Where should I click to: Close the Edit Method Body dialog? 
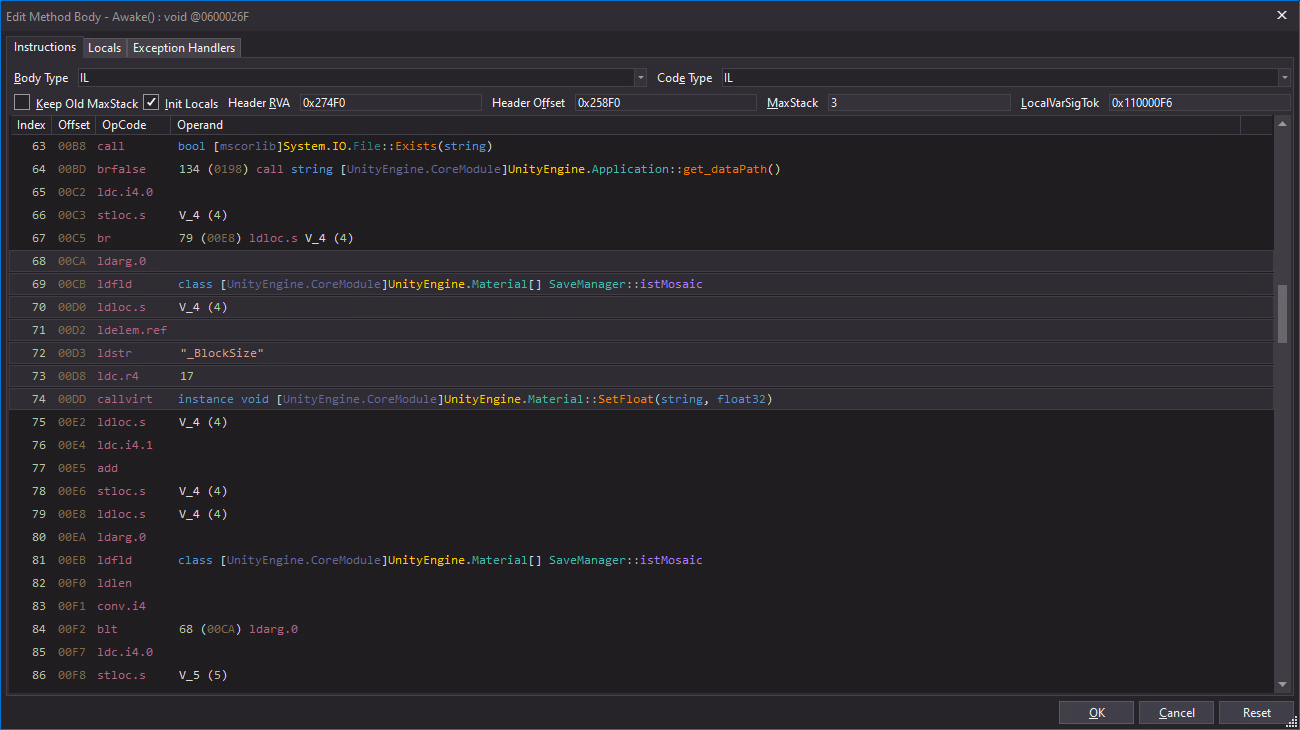point(1282,15)
